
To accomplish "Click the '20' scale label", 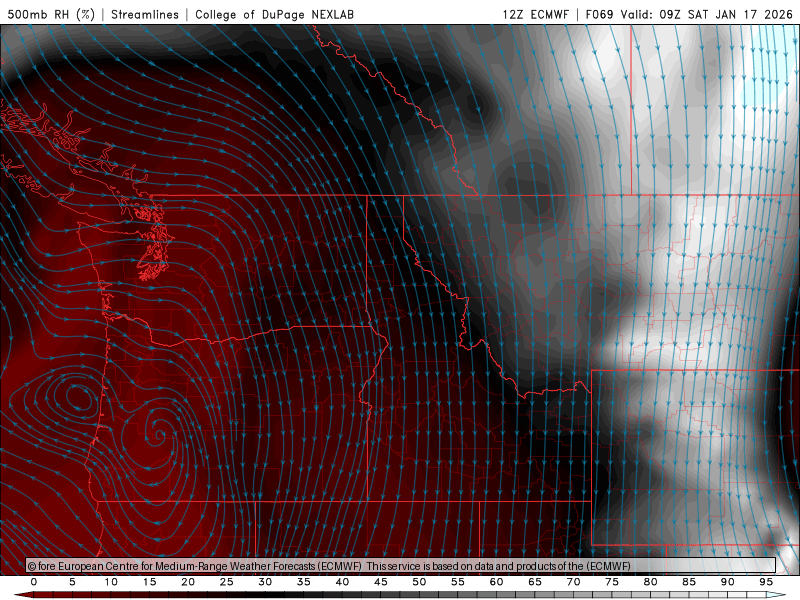I will click(188, 582).
